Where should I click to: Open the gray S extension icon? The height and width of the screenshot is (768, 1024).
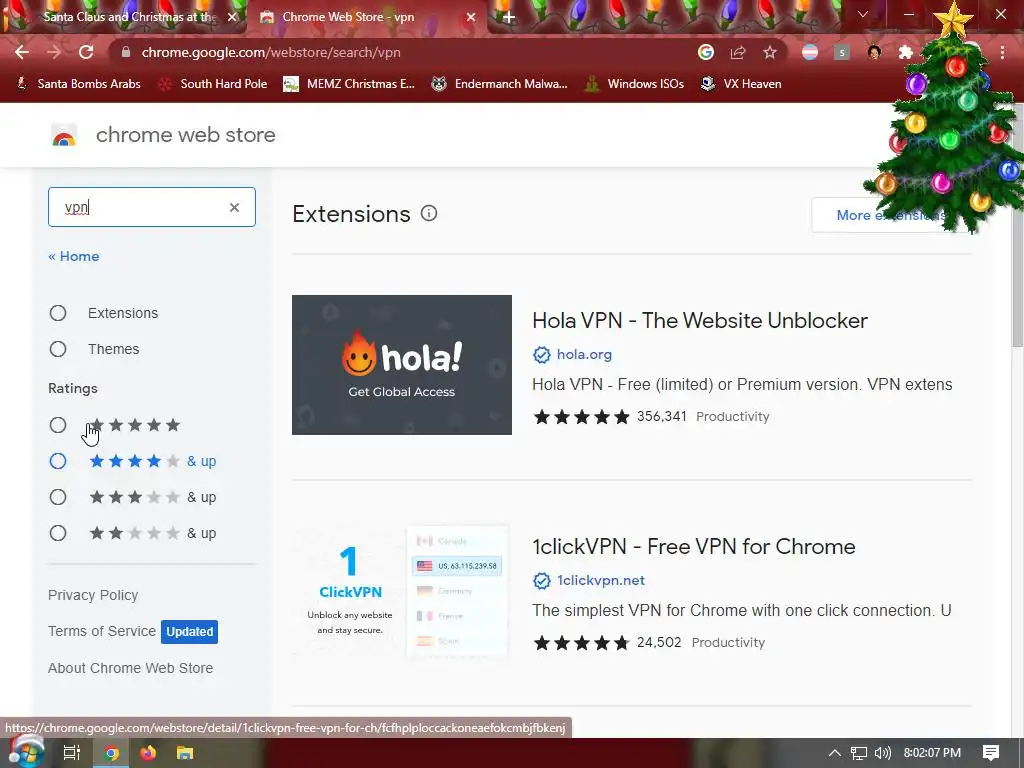coord(842,52)
